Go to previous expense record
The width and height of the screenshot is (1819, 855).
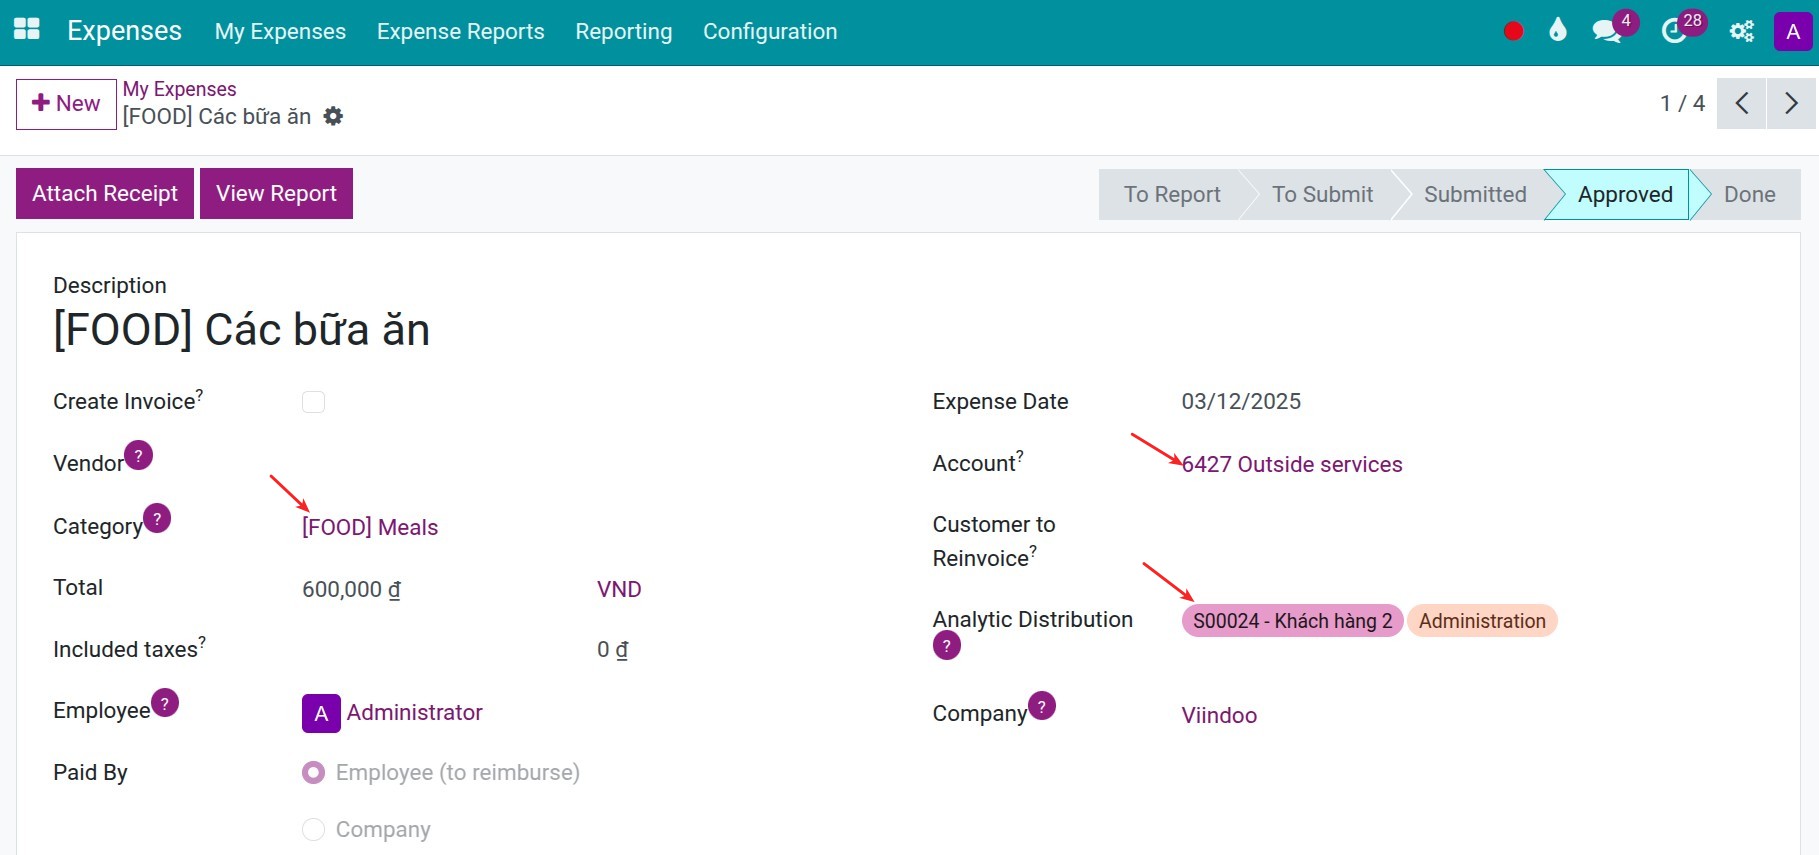pyautogui.click(x=1741, y=103)
